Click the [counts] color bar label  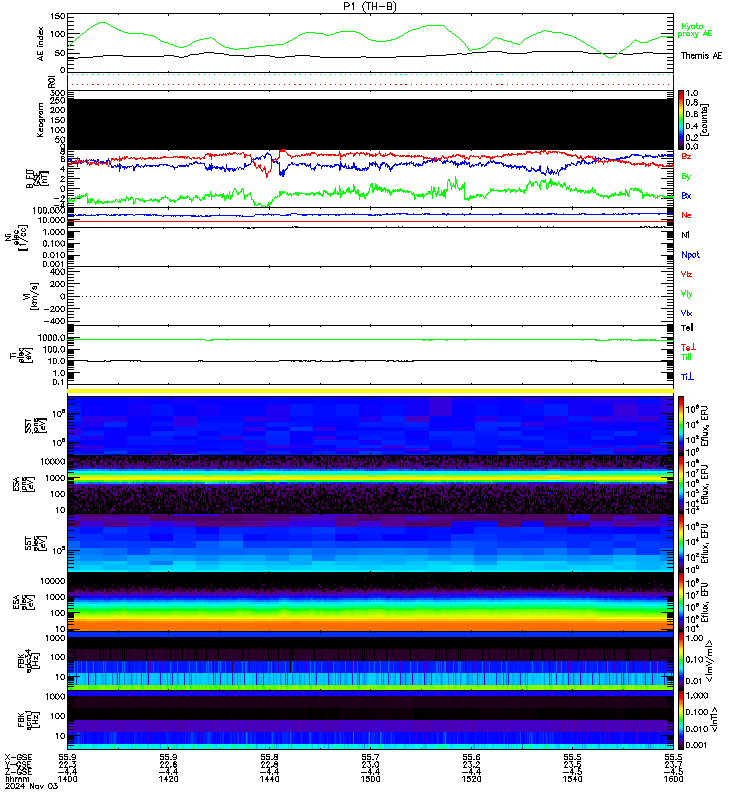click(x=705, y=120)
